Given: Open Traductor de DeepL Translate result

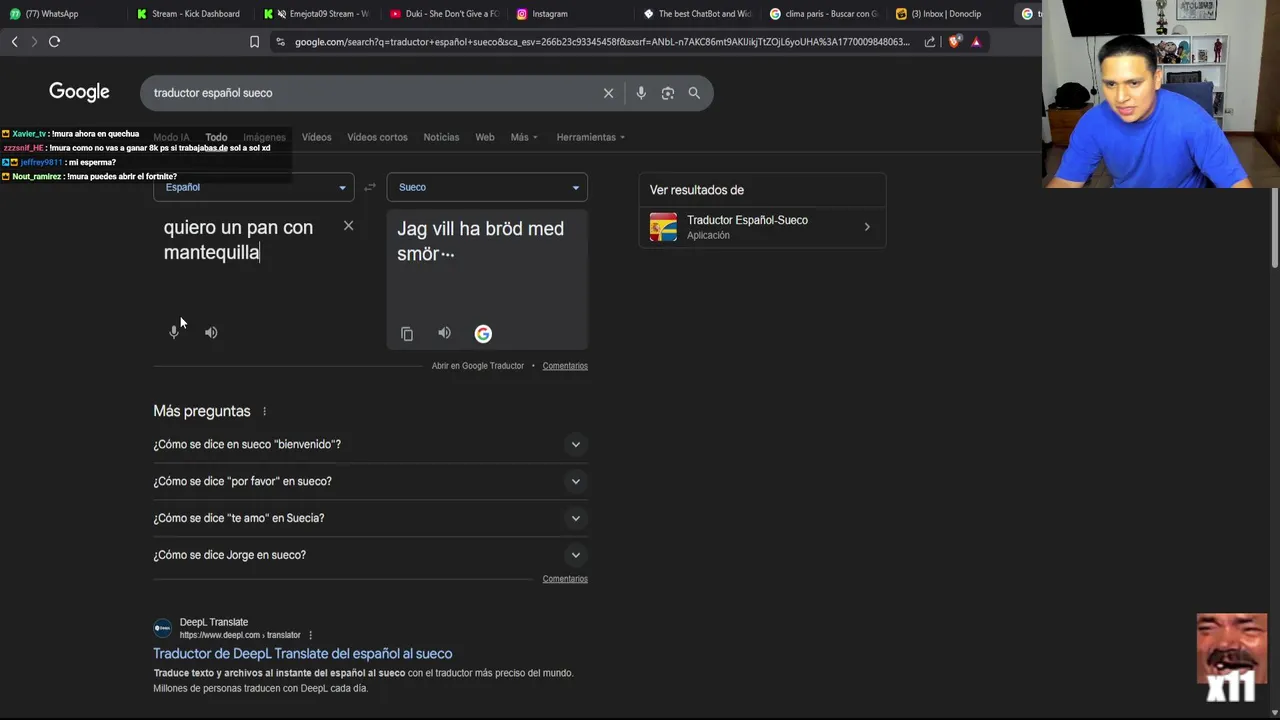Looking at the screenshot, I should [302, 654].
